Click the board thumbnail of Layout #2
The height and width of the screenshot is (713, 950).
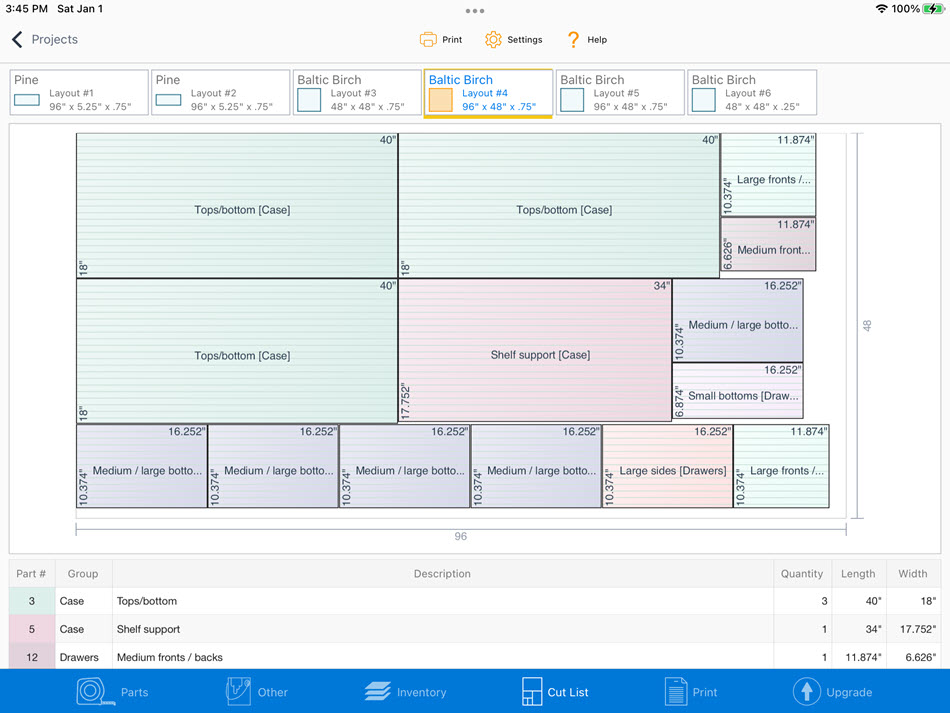pyautogui.click(x=168, y=100)
